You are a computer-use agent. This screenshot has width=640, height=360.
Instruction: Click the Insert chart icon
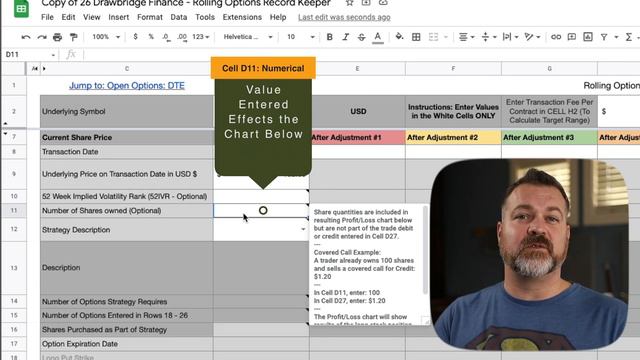coord(588,37)
